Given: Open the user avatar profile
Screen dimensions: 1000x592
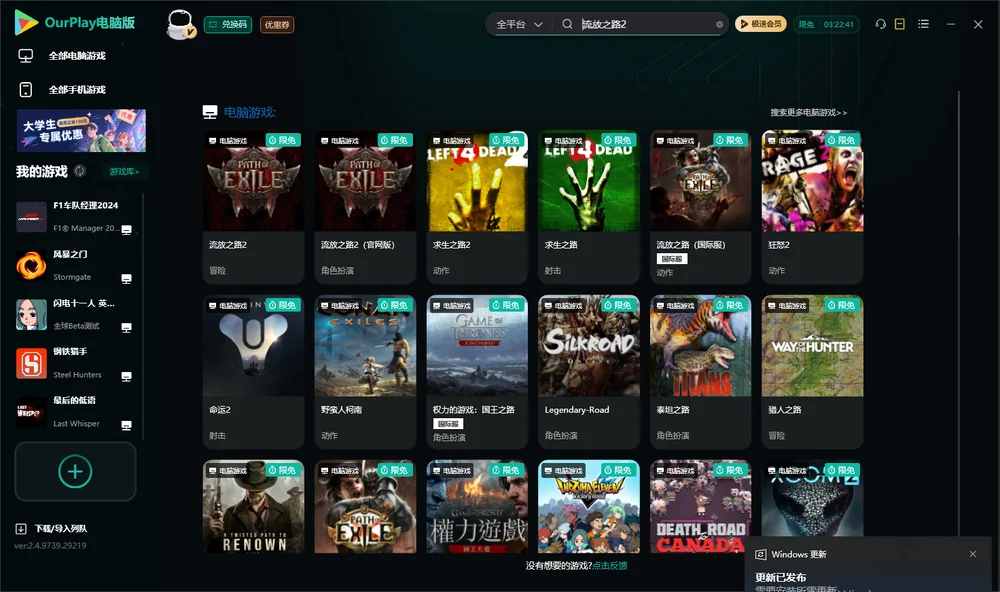Looking at the screenshot, I should pos(180,24).
